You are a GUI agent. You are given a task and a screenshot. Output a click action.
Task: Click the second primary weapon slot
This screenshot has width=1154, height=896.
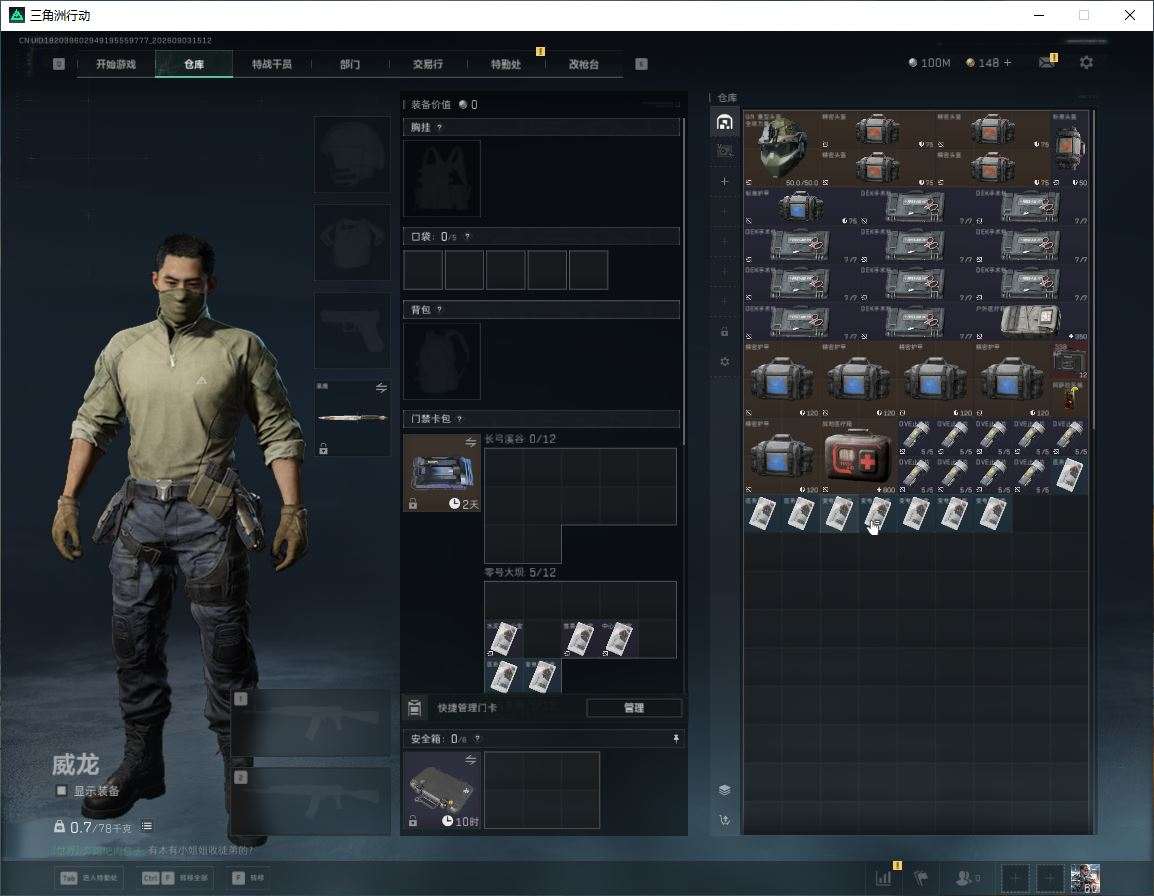coord(311,802)
